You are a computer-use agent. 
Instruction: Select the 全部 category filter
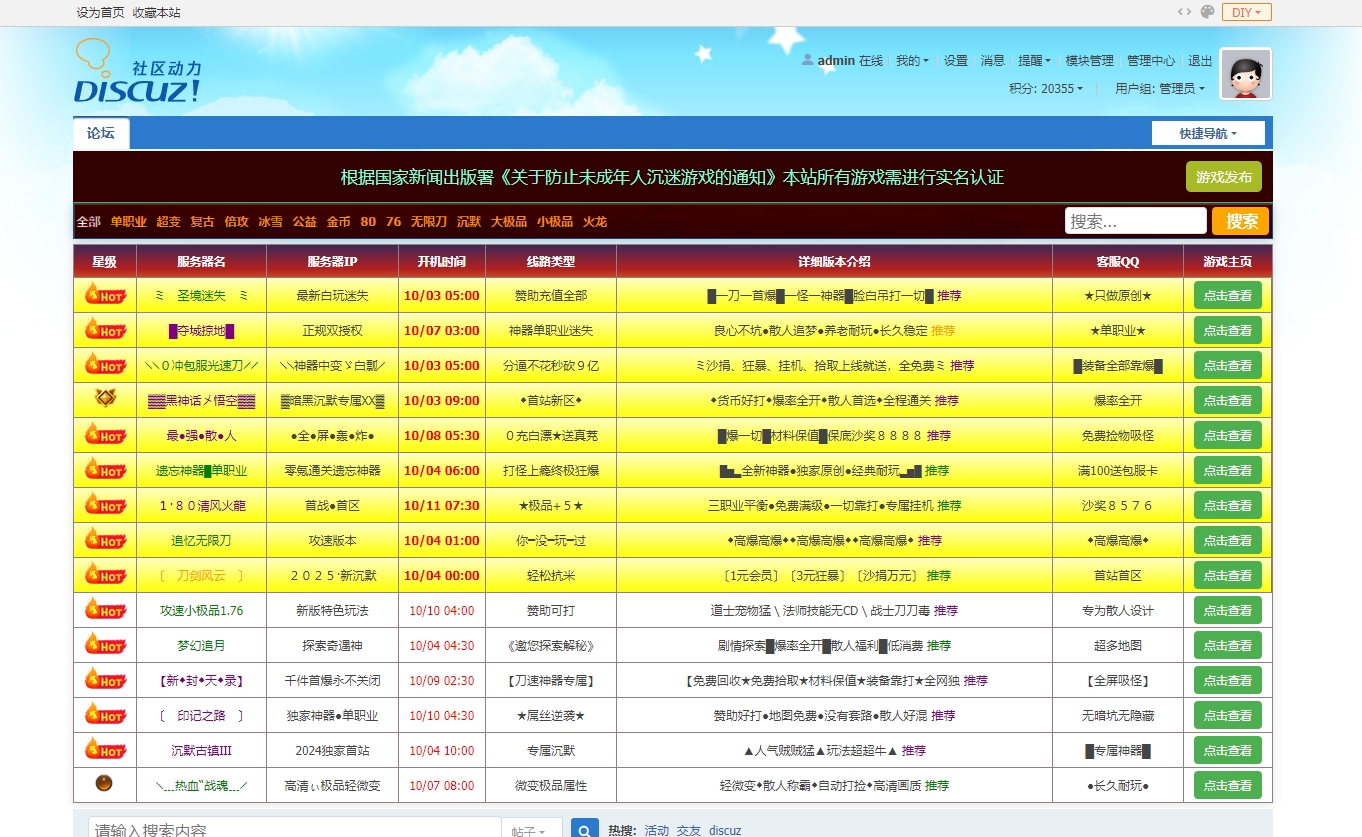pos(89,221)
